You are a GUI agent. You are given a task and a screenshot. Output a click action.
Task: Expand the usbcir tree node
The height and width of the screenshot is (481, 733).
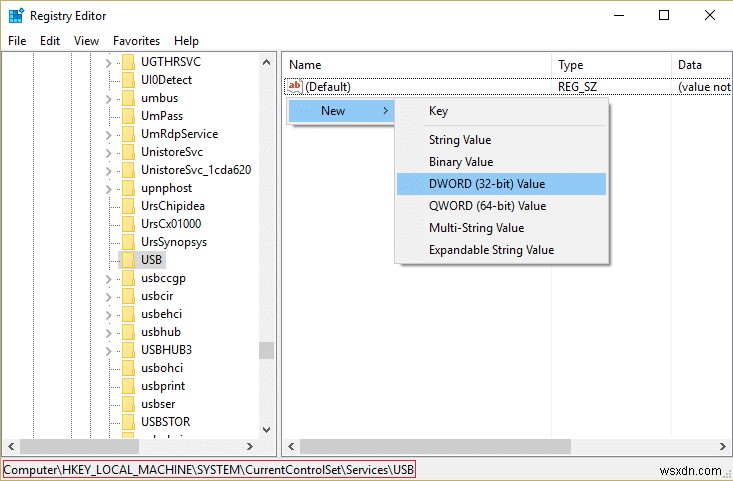108,297
